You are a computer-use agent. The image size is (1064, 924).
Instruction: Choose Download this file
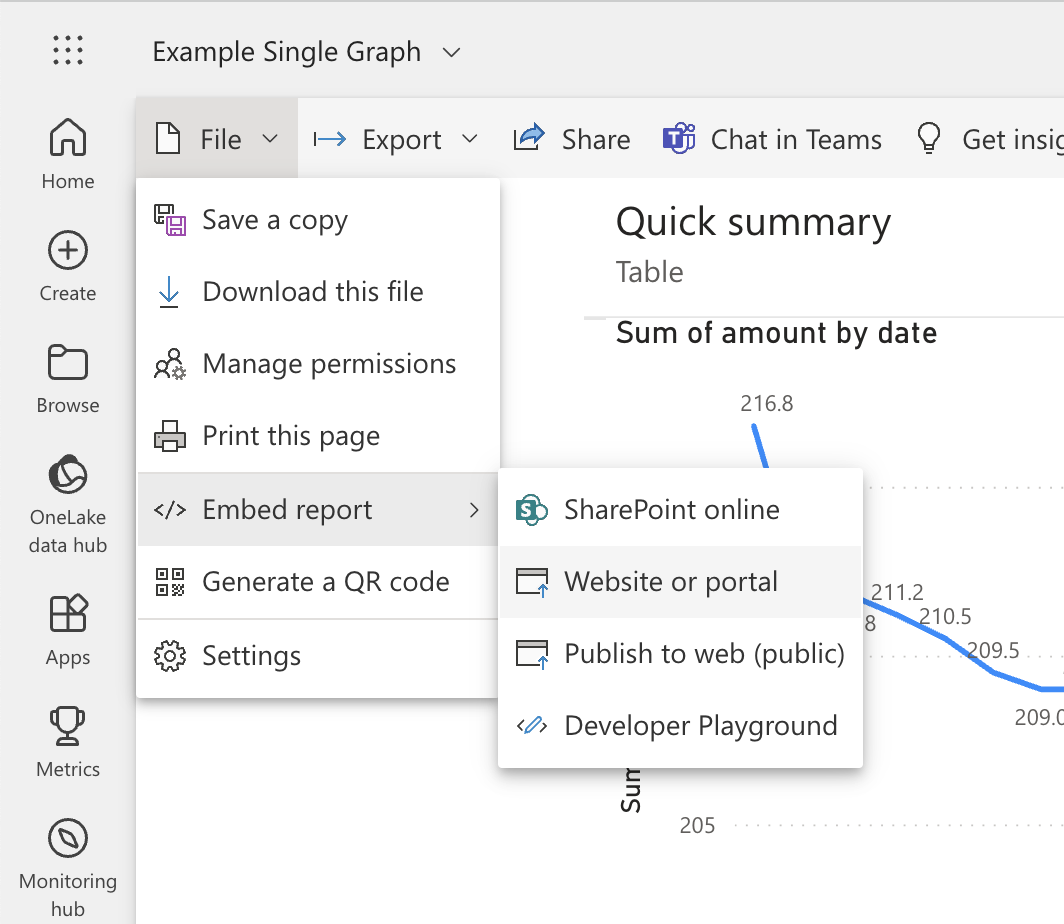312,292
